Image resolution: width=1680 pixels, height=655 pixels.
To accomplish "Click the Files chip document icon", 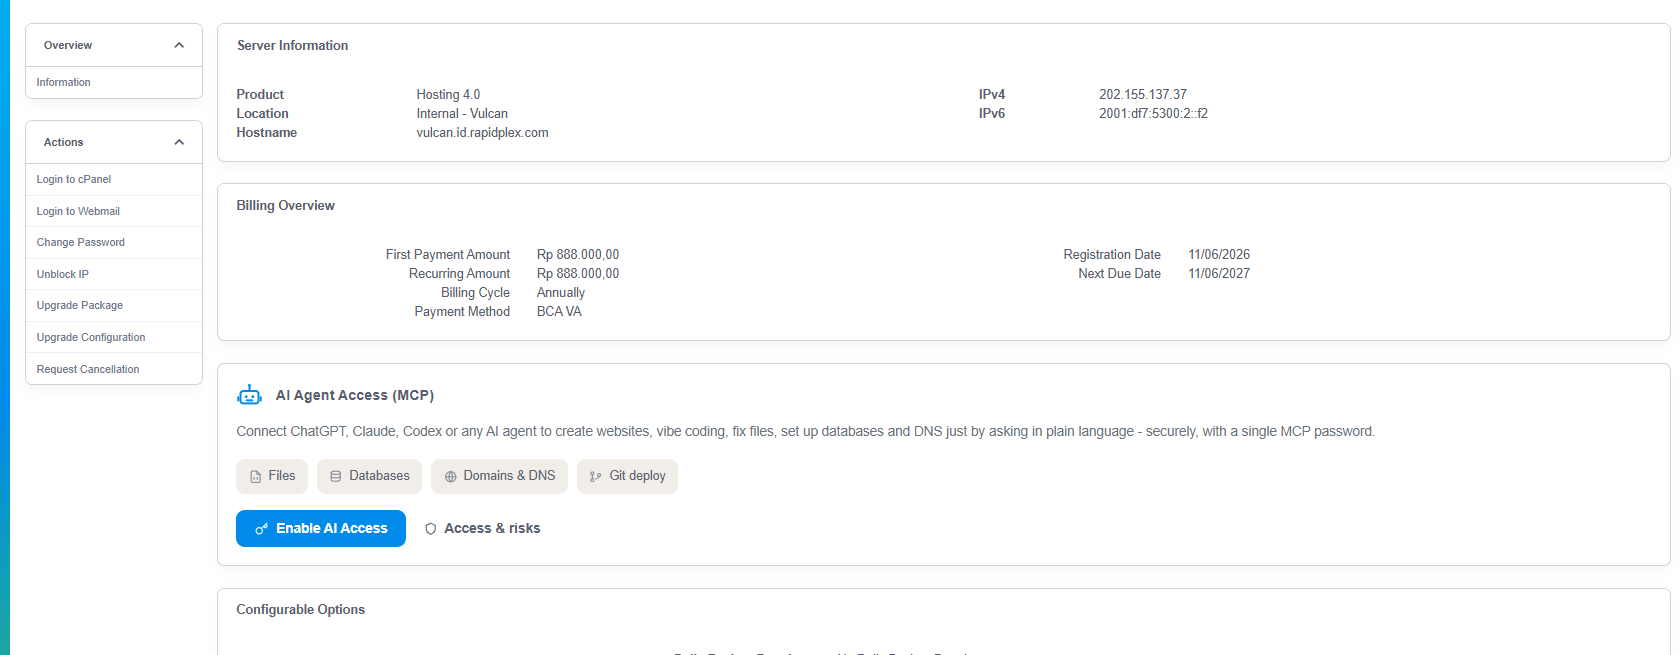I will tap(256, 477).
